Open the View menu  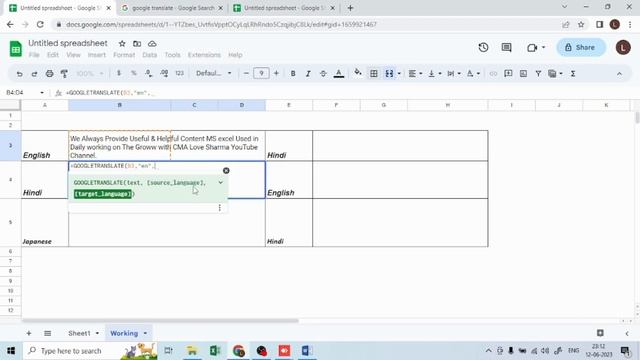pyautogui.click(x=73, y=55)
